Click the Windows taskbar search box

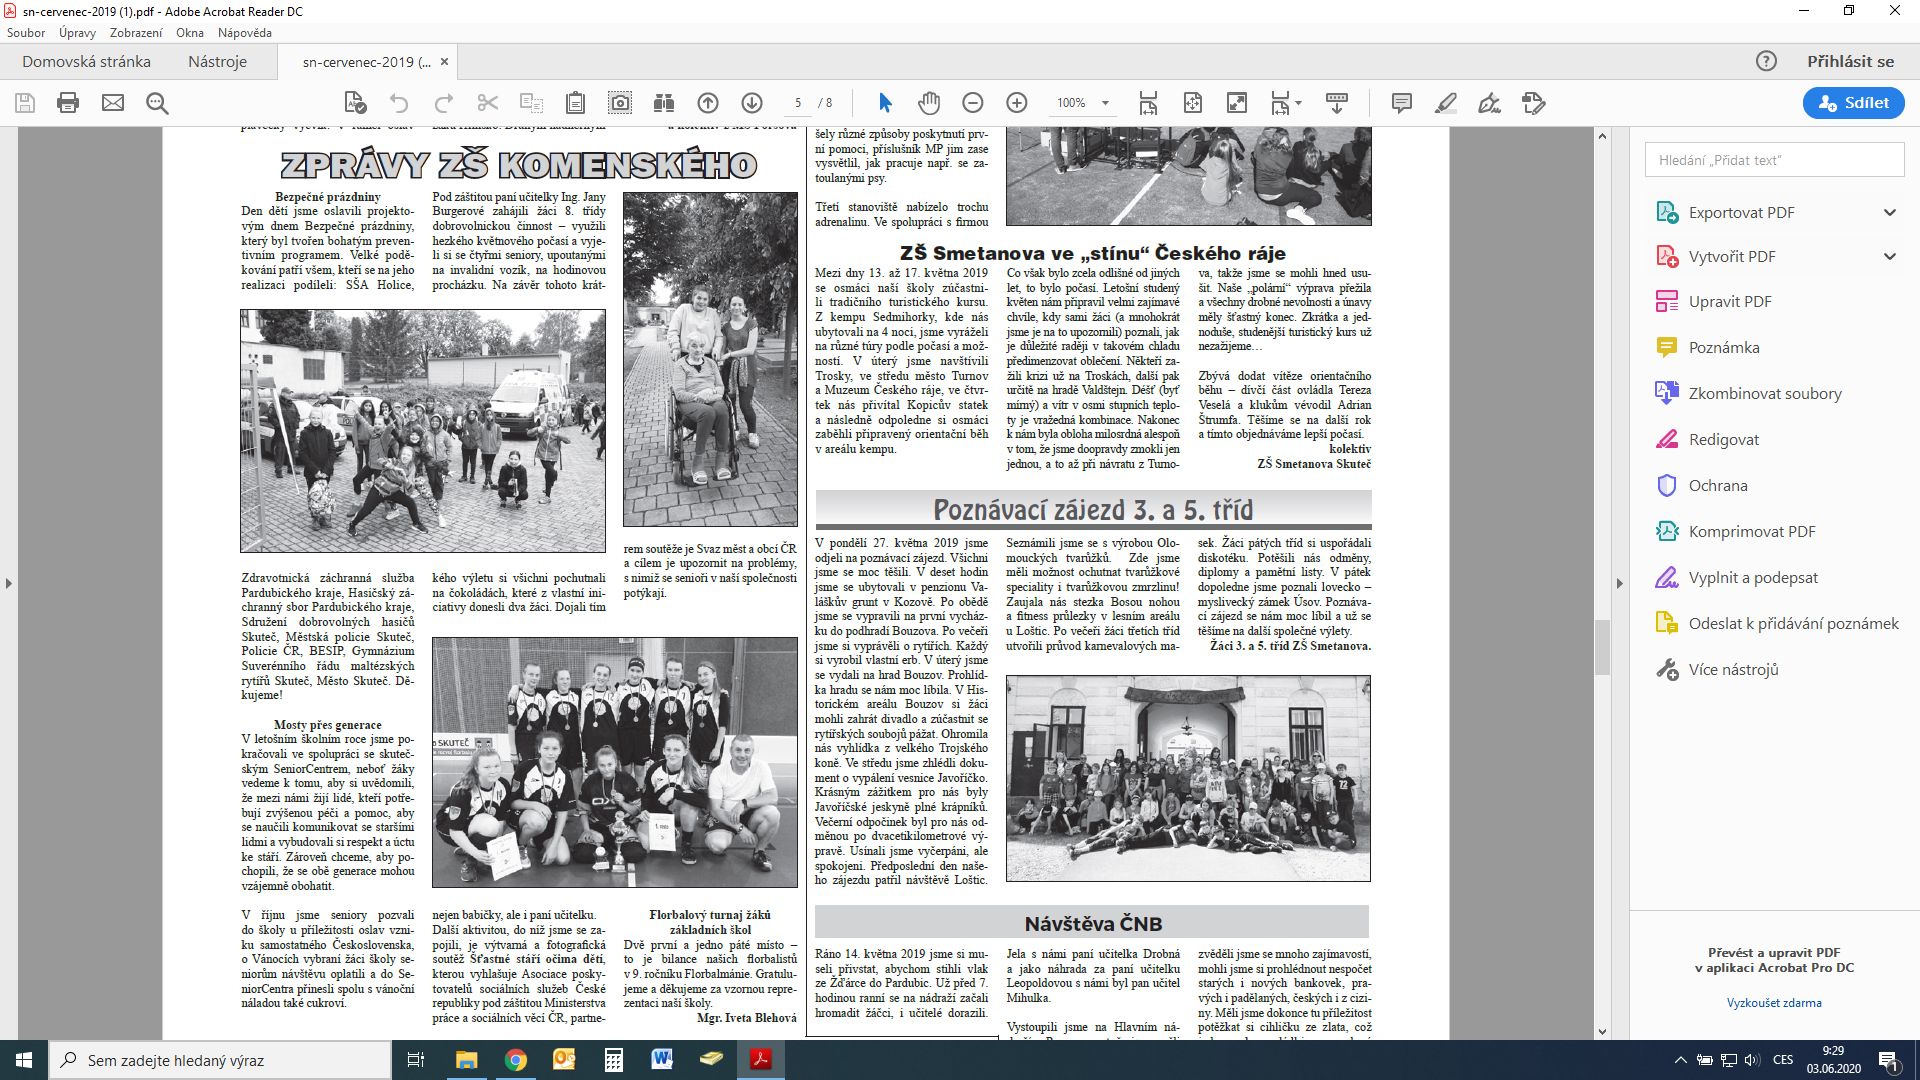point(220,1060)
